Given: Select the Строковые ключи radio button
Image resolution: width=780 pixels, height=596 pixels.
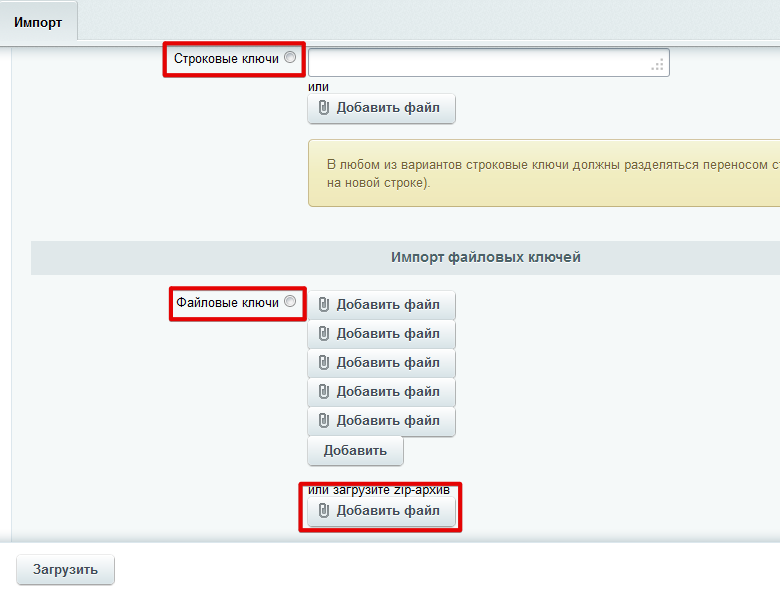Looking at the screenshot, I should click(290, 57).
